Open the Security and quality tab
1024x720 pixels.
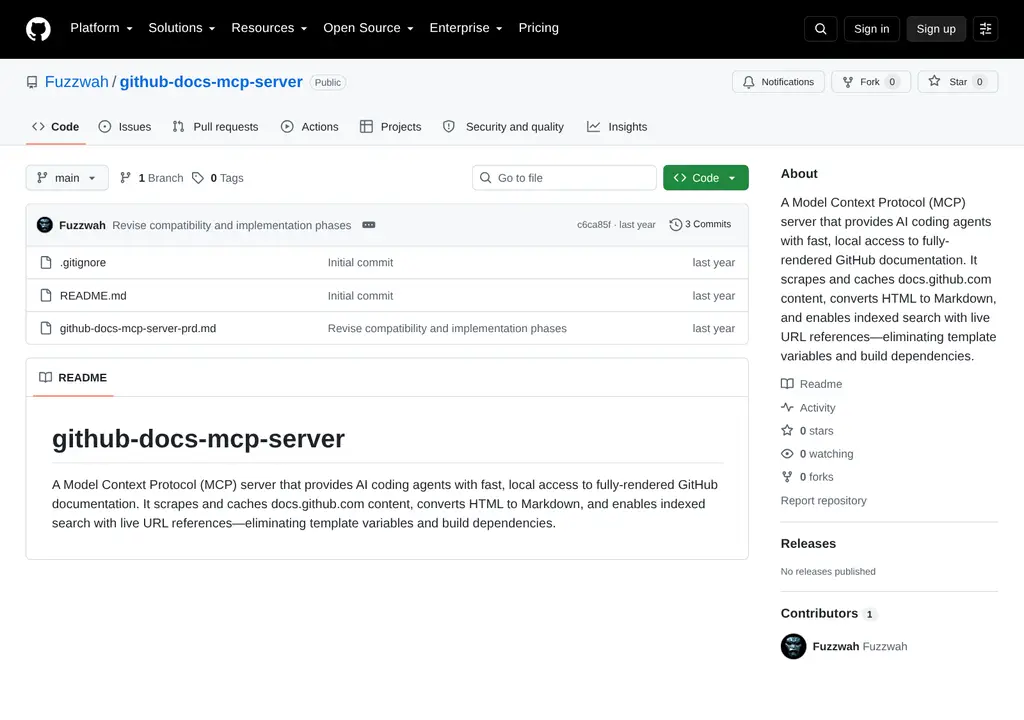pos(503,127)
